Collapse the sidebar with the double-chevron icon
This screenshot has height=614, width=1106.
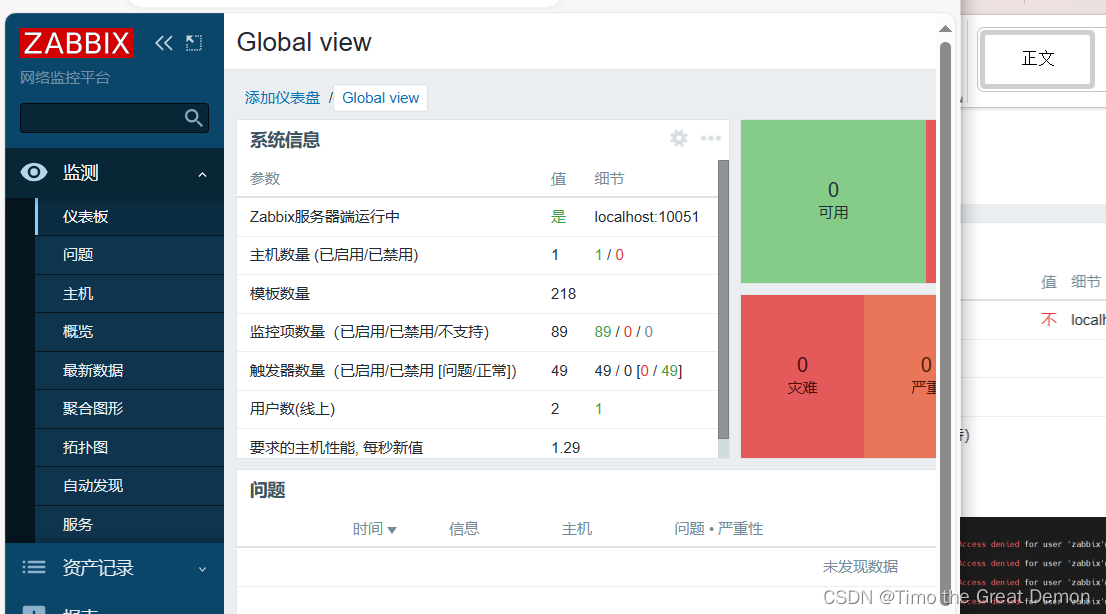point(163,42)
